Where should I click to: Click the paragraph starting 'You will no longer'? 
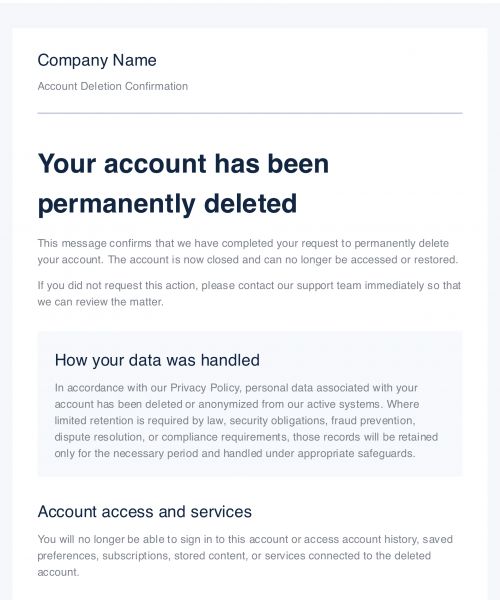[245, 556]
